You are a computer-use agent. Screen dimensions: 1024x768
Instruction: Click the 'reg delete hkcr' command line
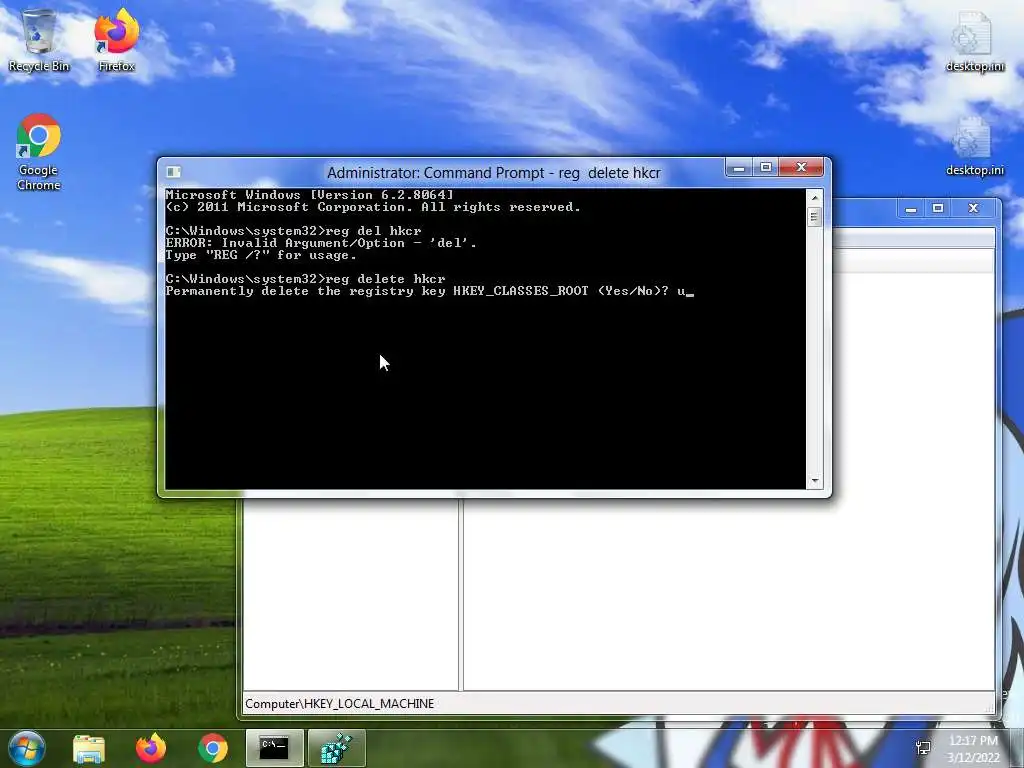pyautogui.click(x=306, y=279)
